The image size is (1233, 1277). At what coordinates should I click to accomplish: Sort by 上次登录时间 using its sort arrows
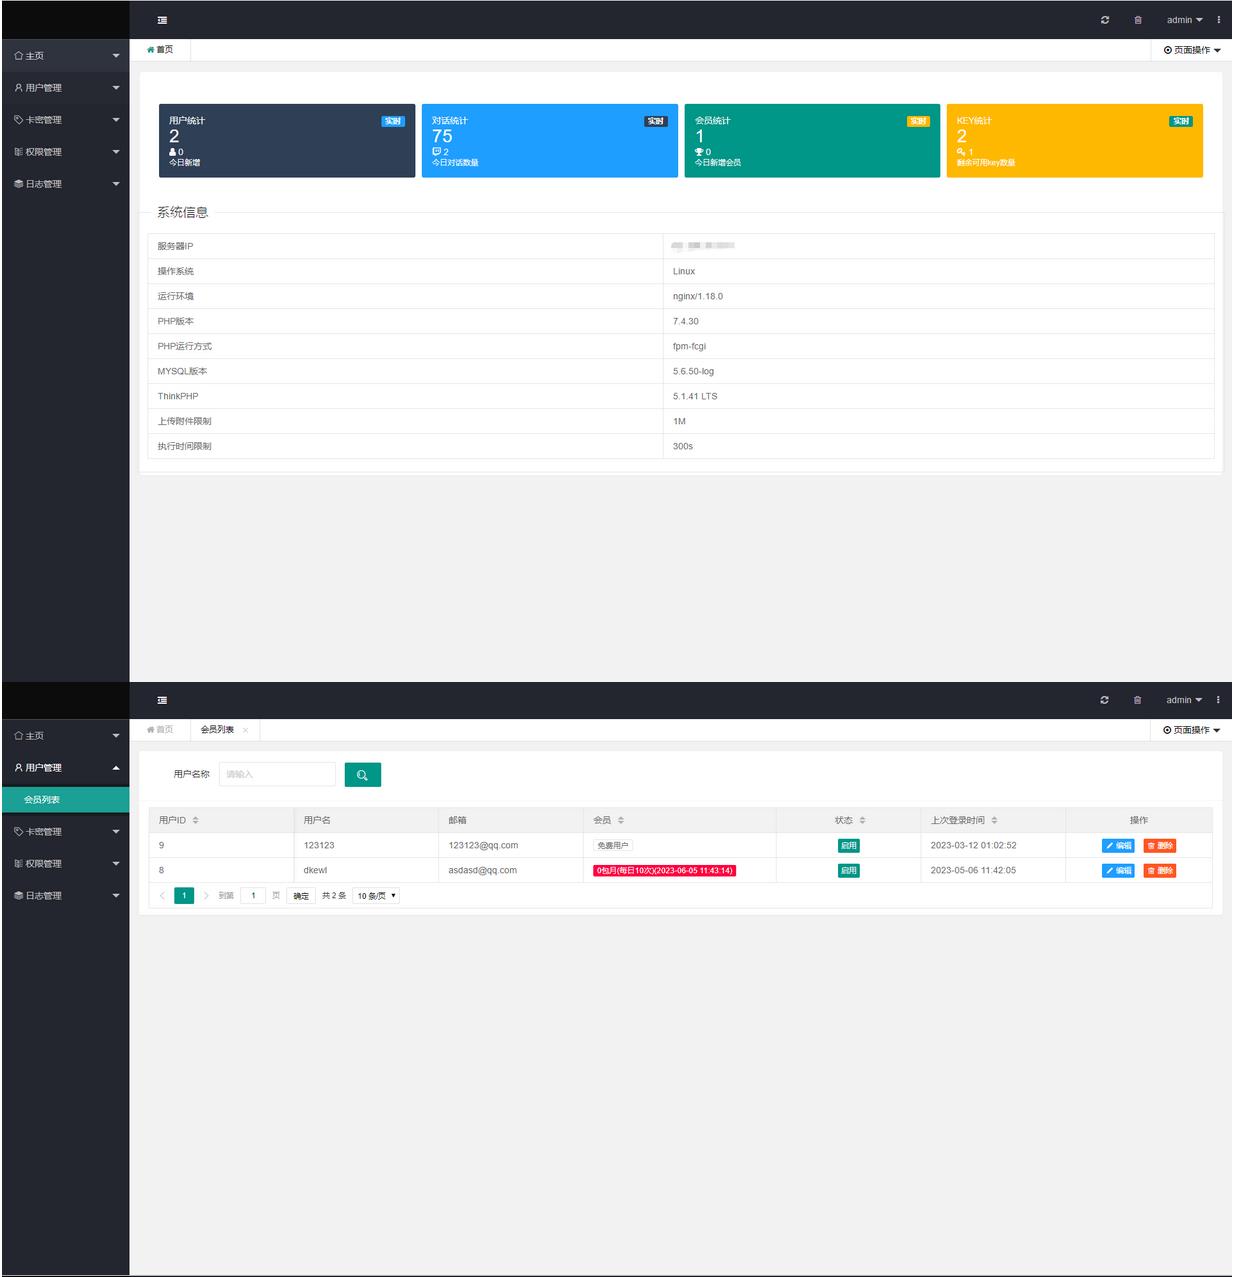point(994,820)
